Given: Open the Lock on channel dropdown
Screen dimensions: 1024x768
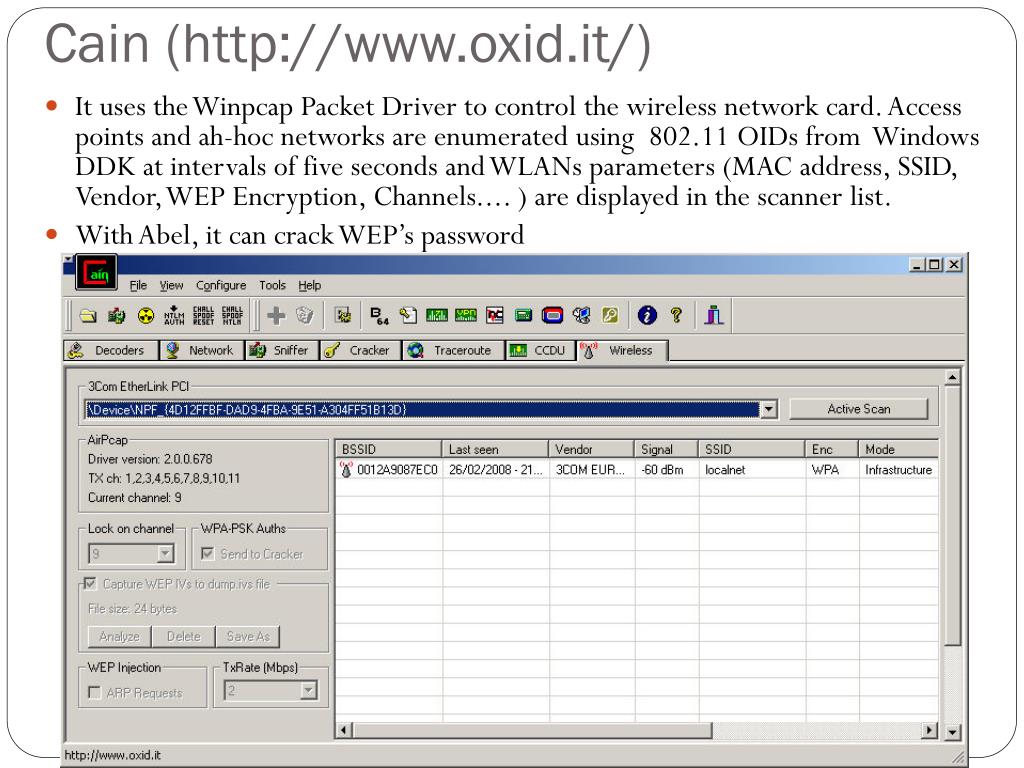Looking at the screenshot, I should (x=166, y=554).
